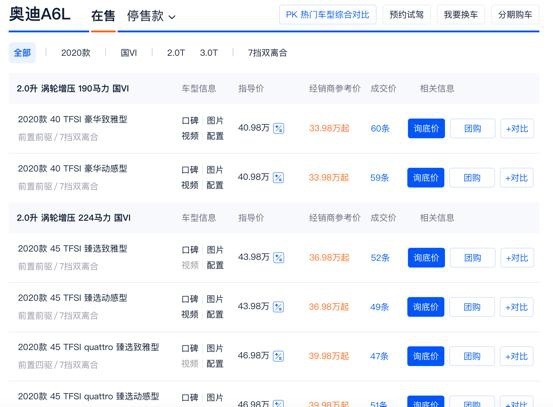553x407 pixels.
Task: Open price calculator icon for 45 TFSI quattro 臻选致雅型
Action: pos(278,356)
